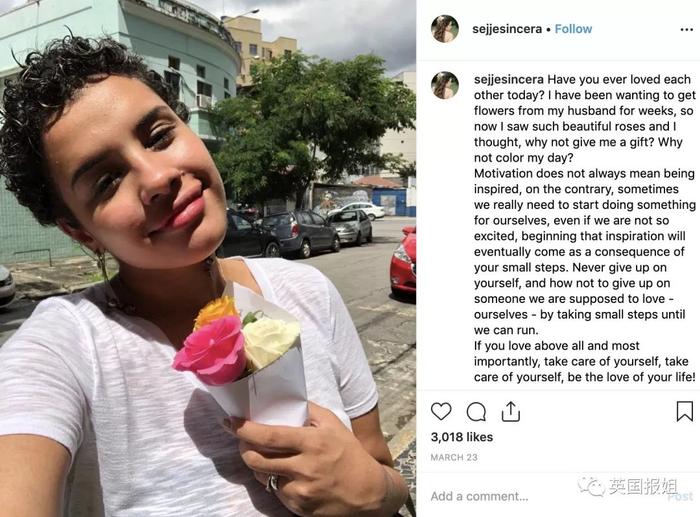The height and width of the screenshot is (517, 700).
Task: Click the selfie photo of the post
Action: point(208,258)
